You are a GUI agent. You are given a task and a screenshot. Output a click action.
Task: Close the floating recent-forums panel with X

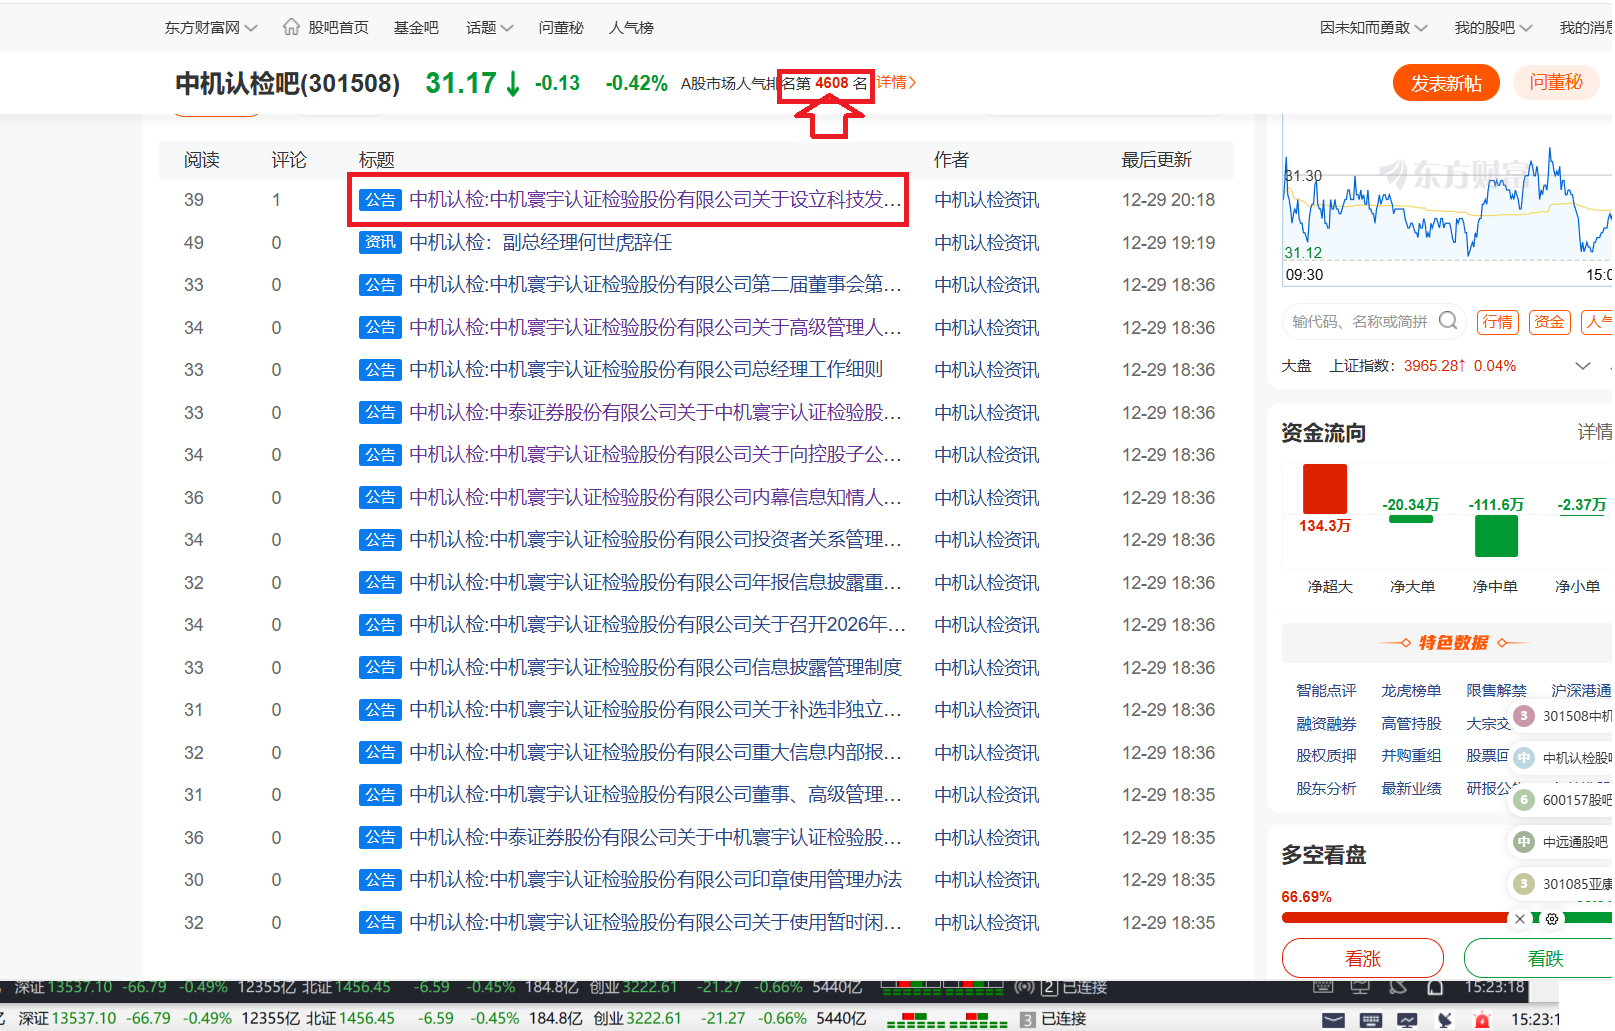(1520, 919)
